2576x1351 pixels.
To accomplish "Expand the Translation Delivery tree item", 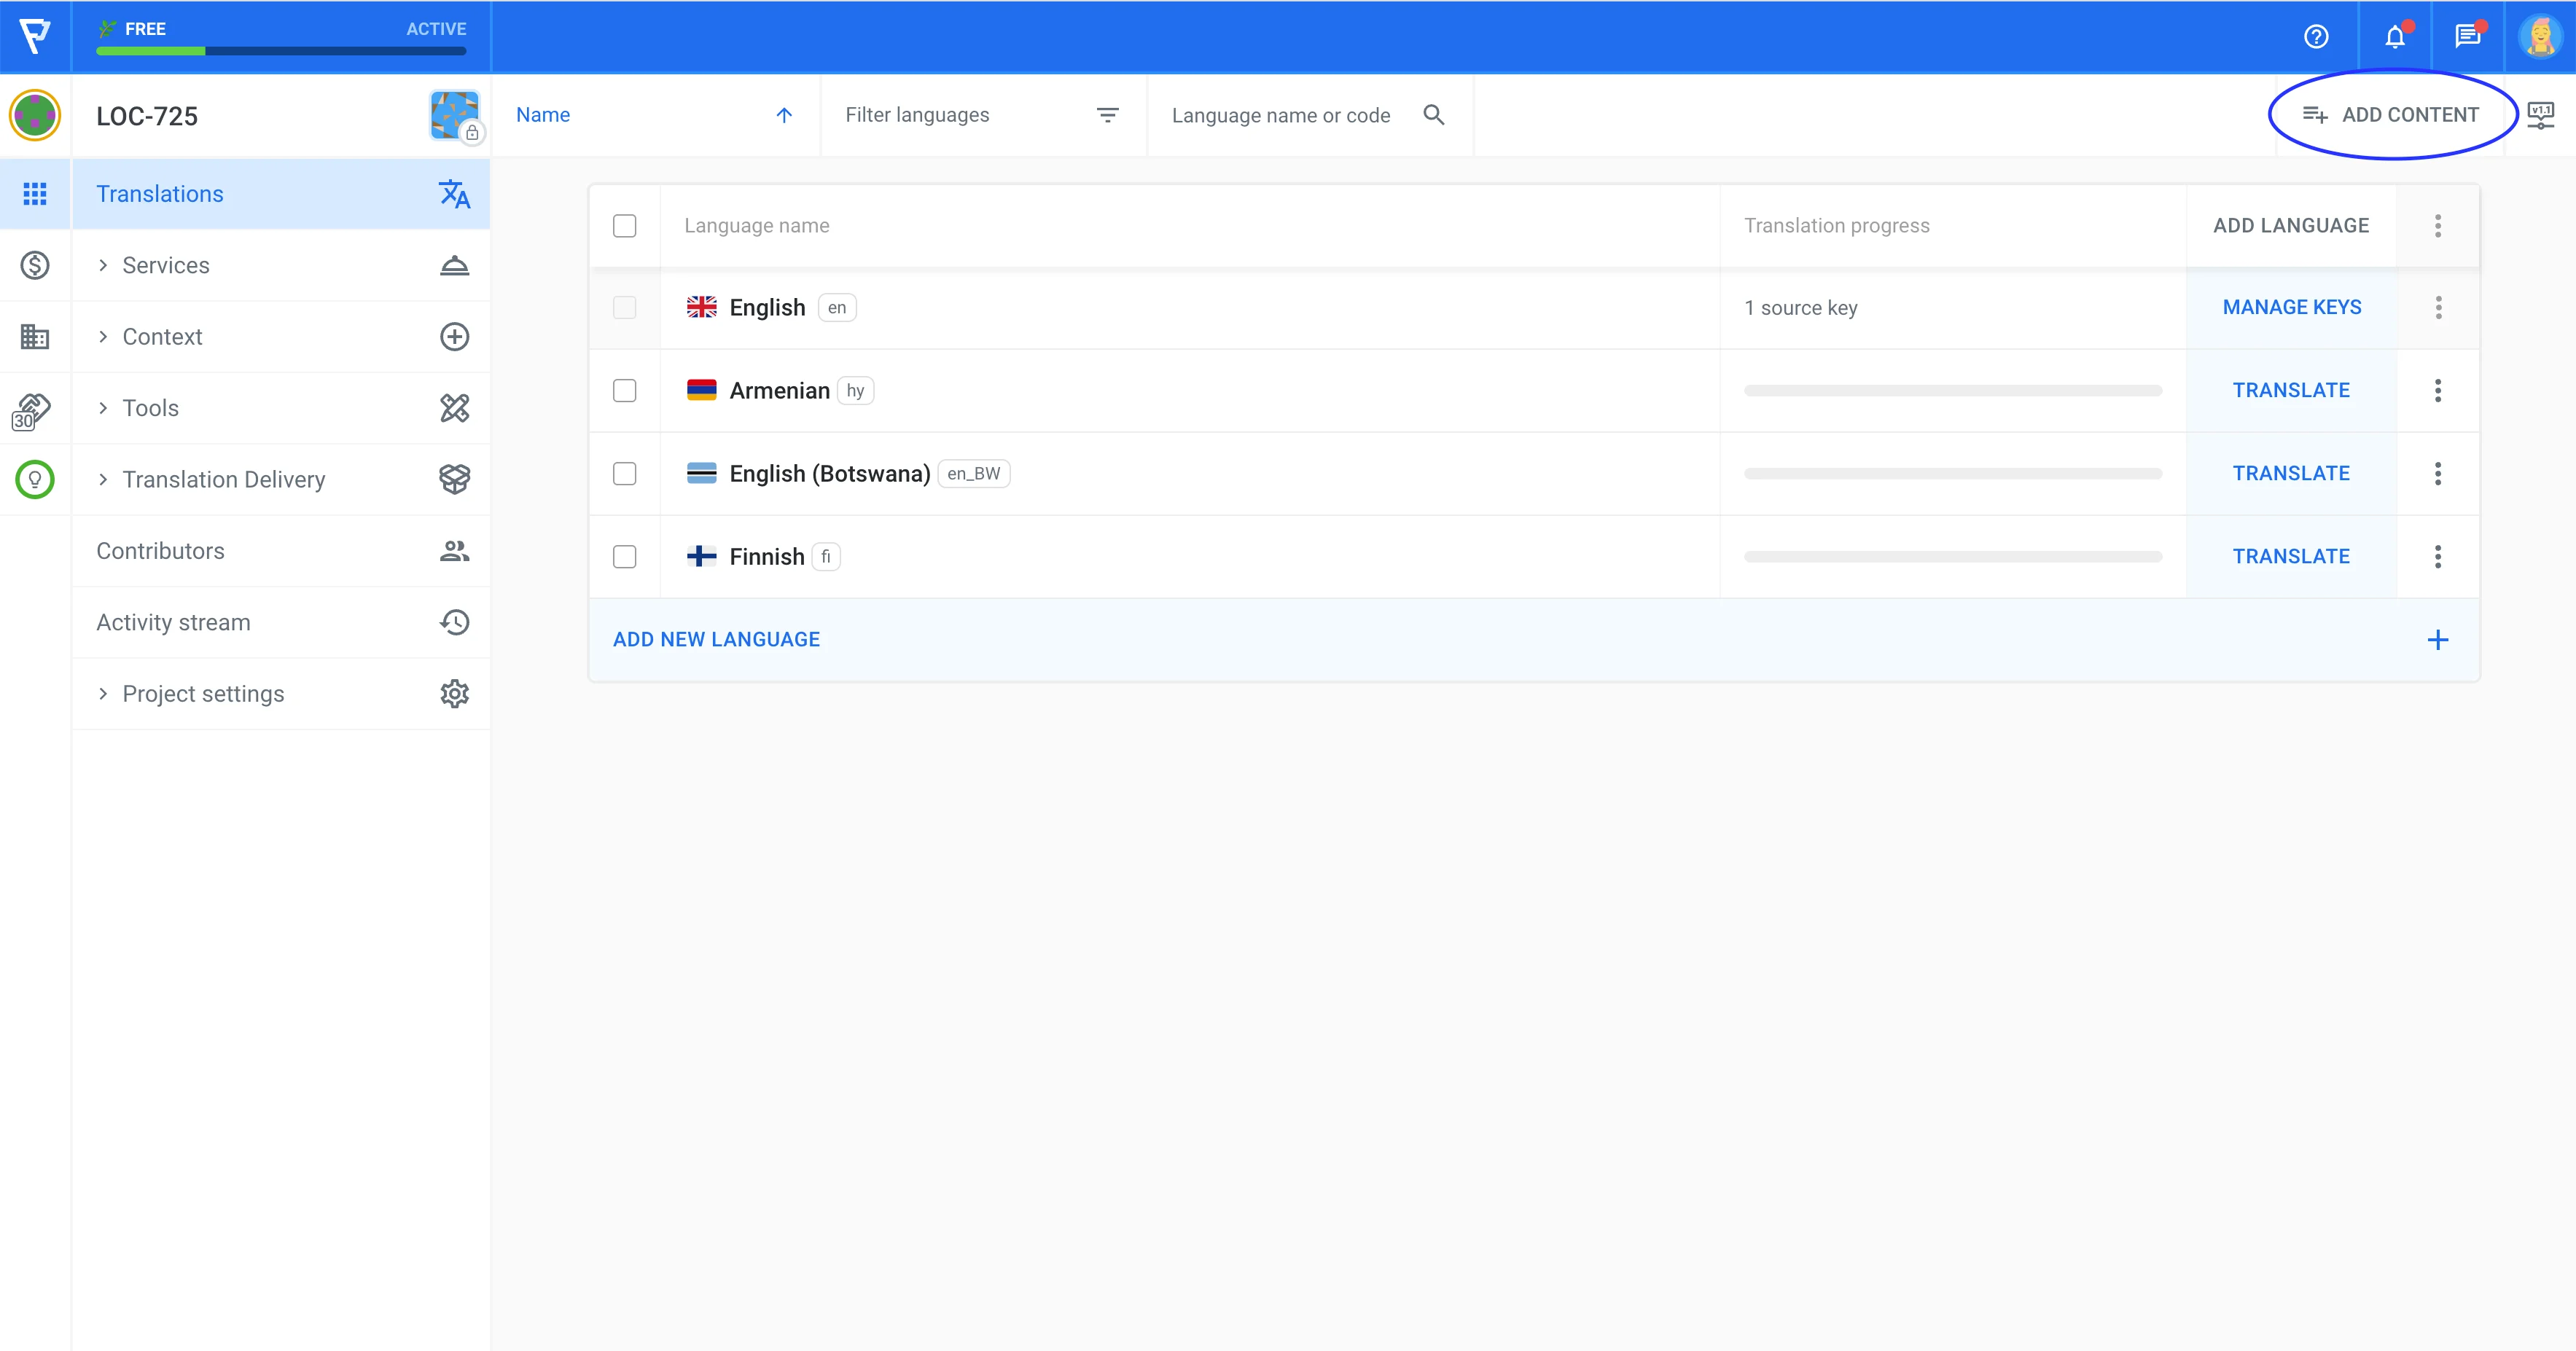I will pos(104,479).
